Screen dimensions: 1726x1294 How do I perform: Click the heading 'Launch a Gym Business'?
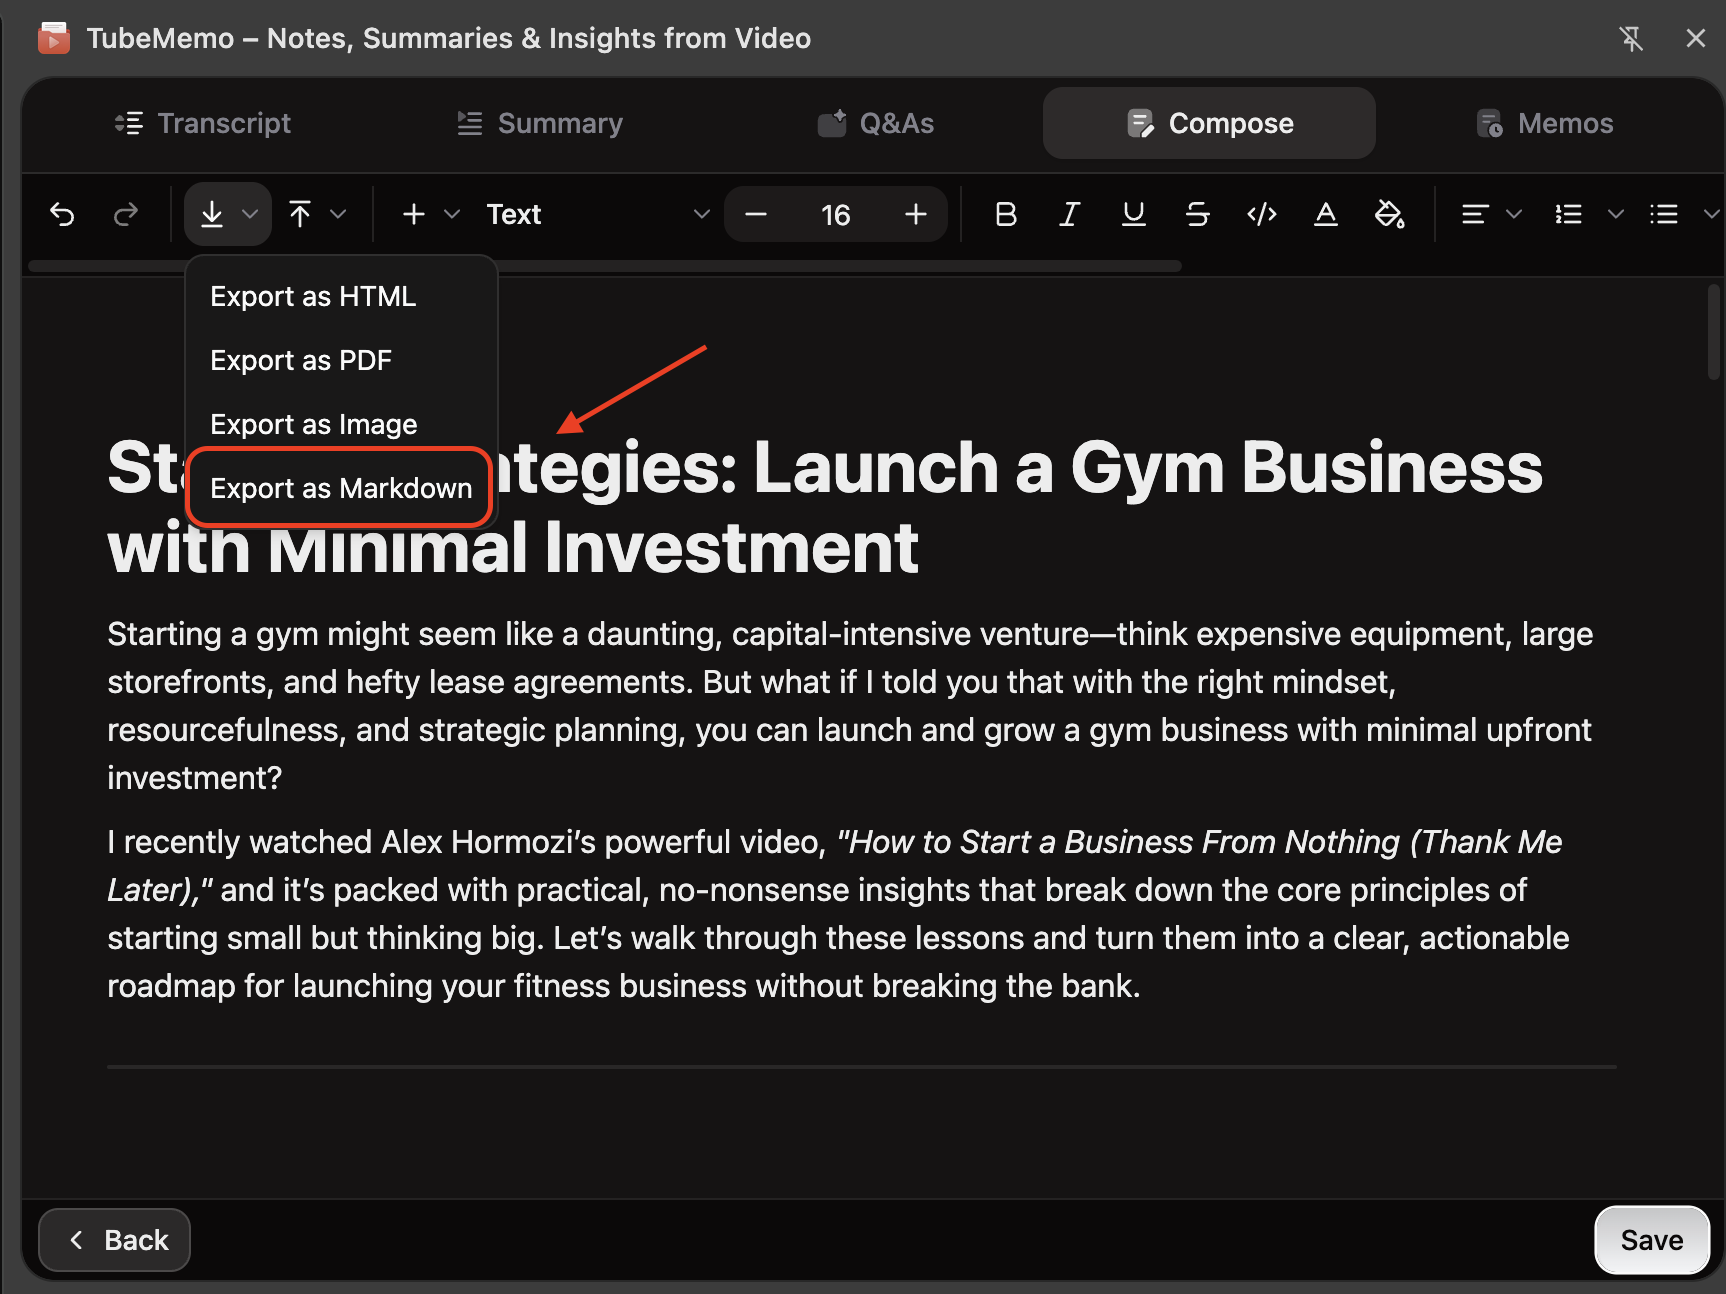point(1148,468)
